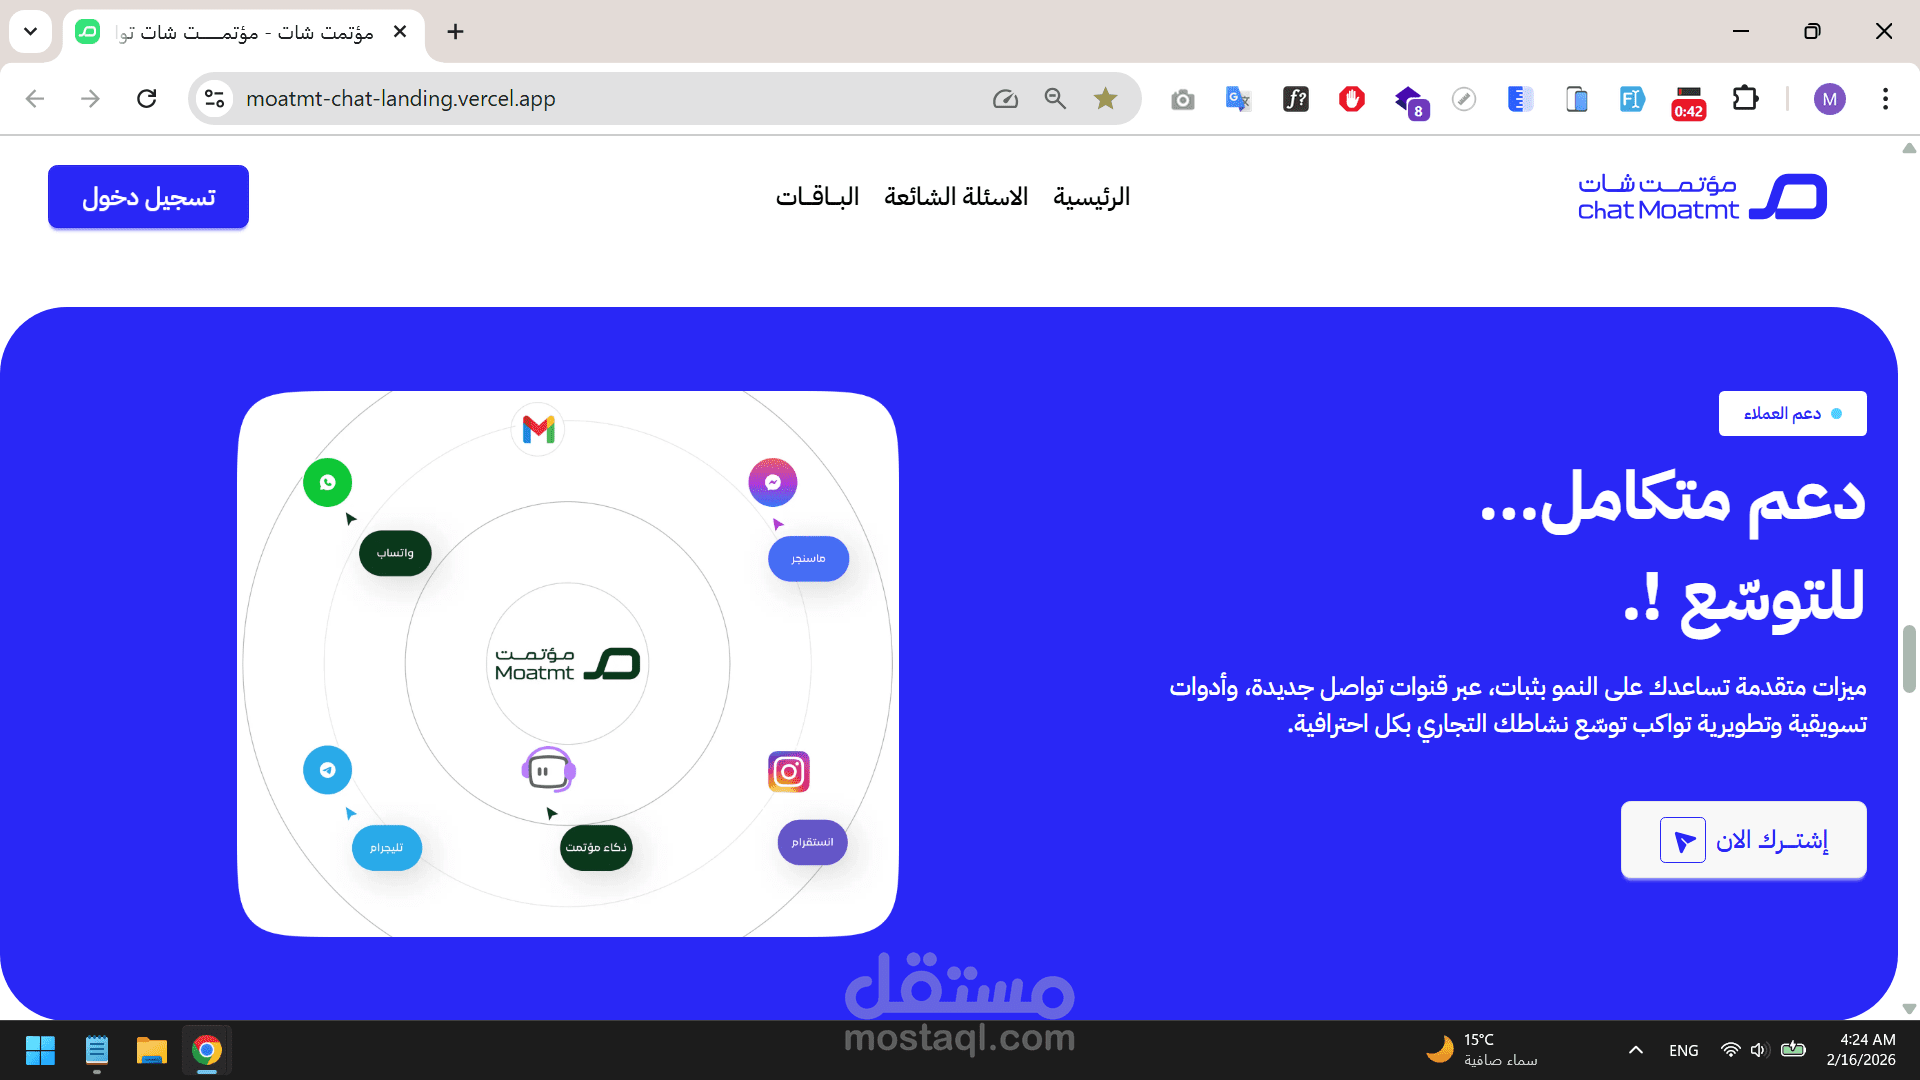The width and height of the screenshot is (1920, 1080).
Task: Click the page vertical scrollbar thumb
Action: (x=1909, y=658)
